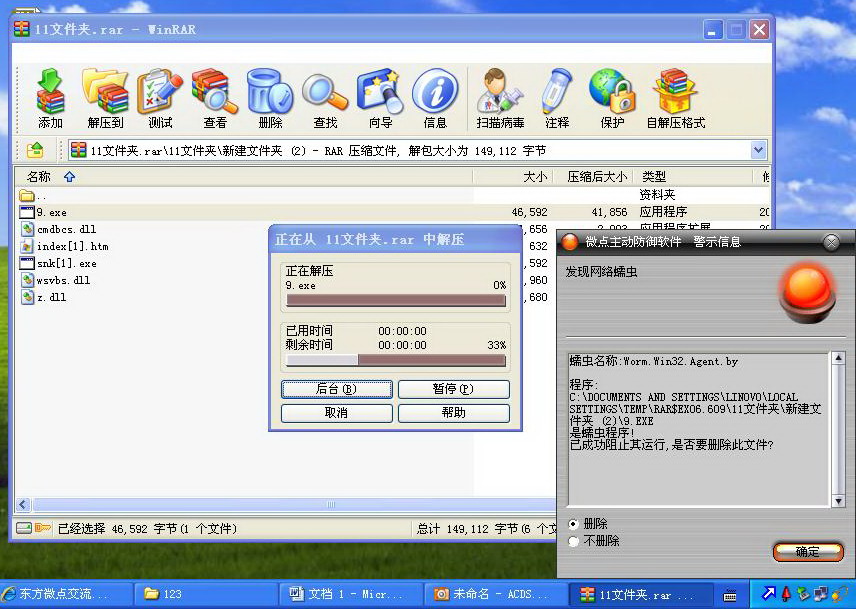Click the go-up-one-level folder icon
Image resolution: width=856 pixels, height=609 pixels.
pos(35,150)
